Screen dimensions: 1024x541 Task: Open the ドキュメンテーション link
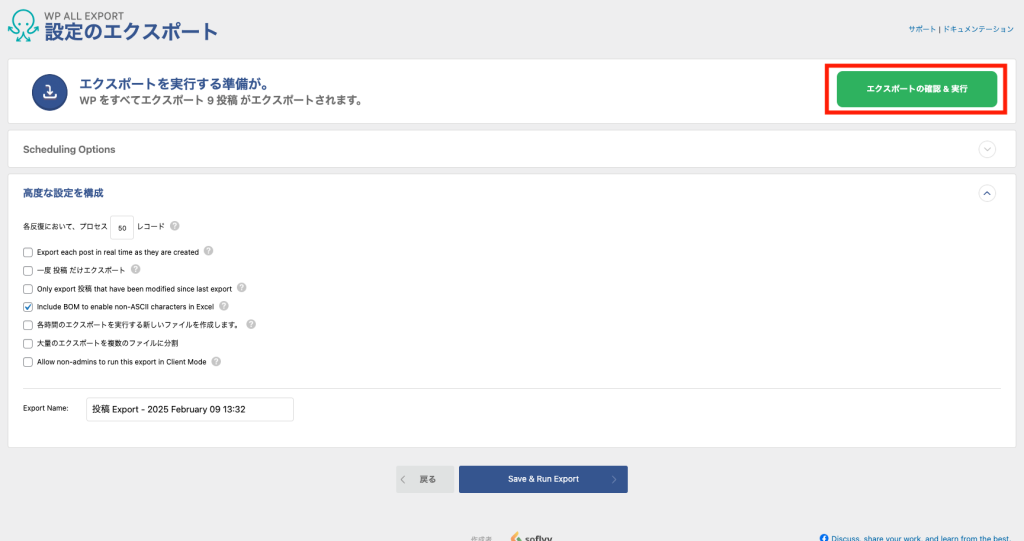click(x=978, y=30)
